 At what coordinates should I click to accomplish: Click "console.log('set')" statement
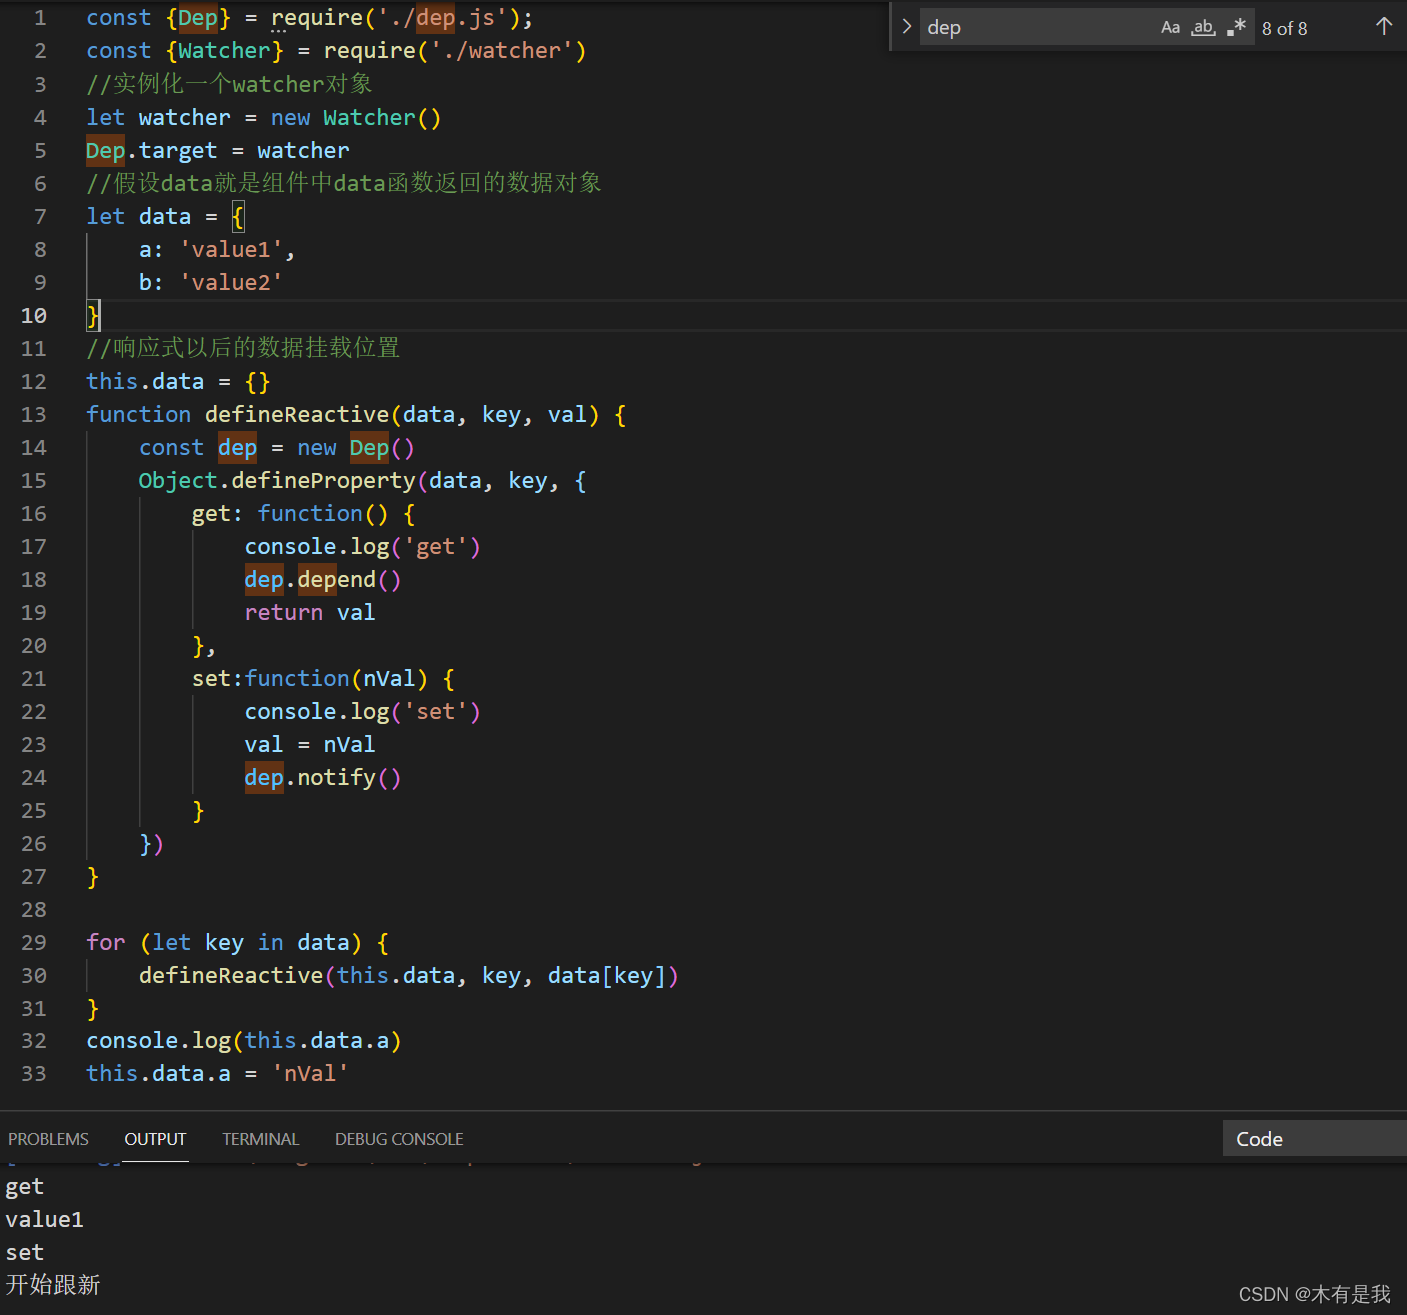point(362,712)
